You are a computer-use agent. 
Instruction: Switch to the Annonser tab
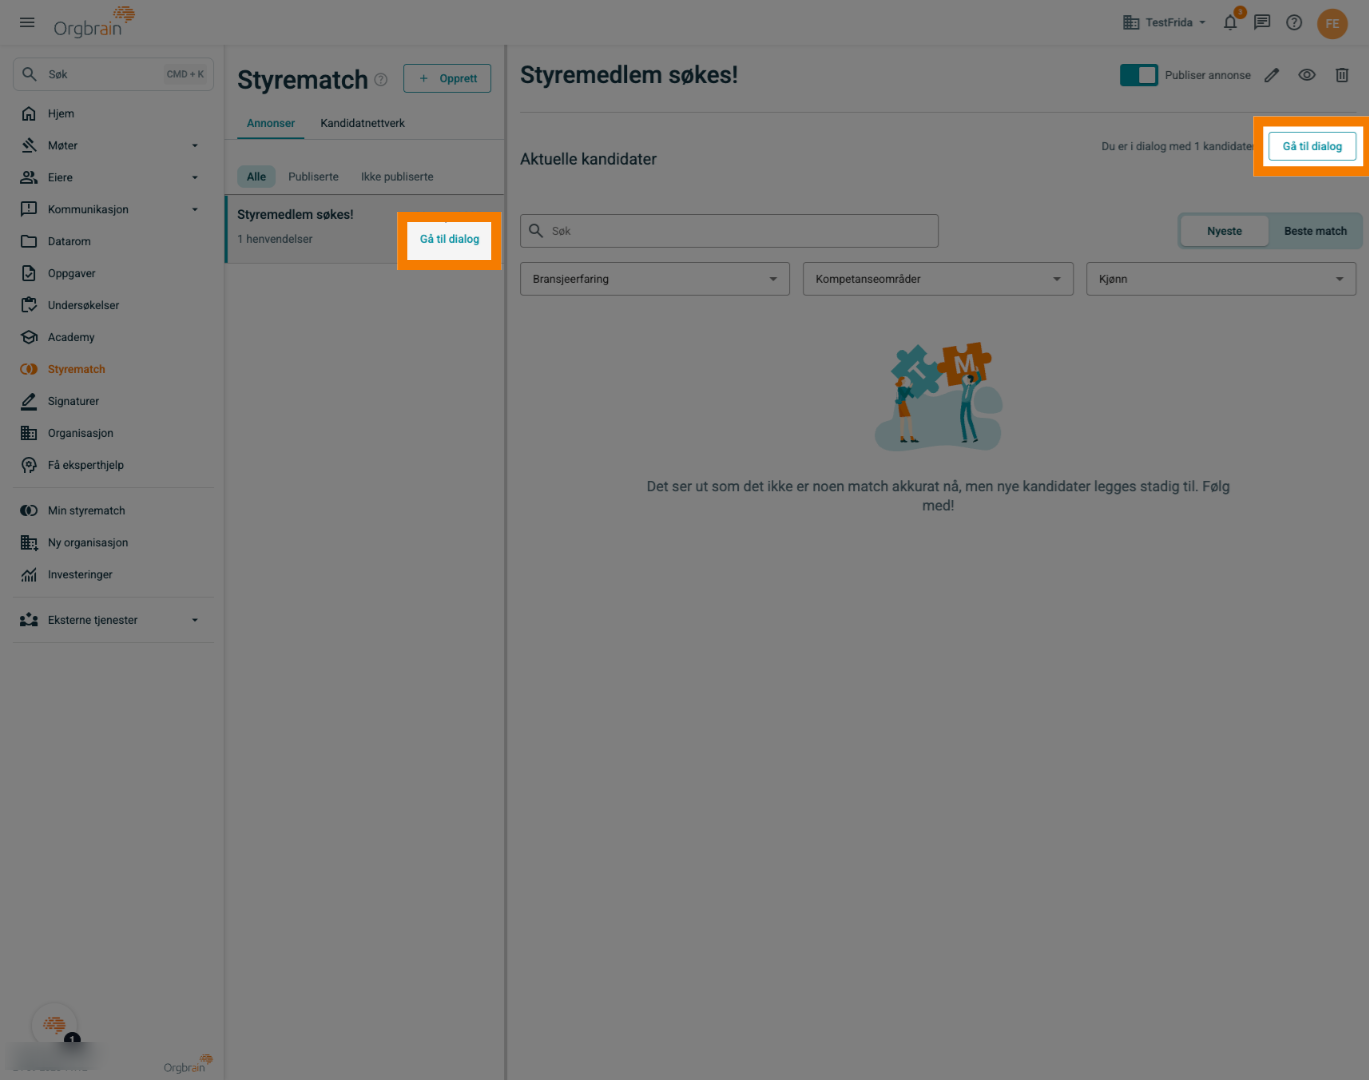click(x=271, y=123)
